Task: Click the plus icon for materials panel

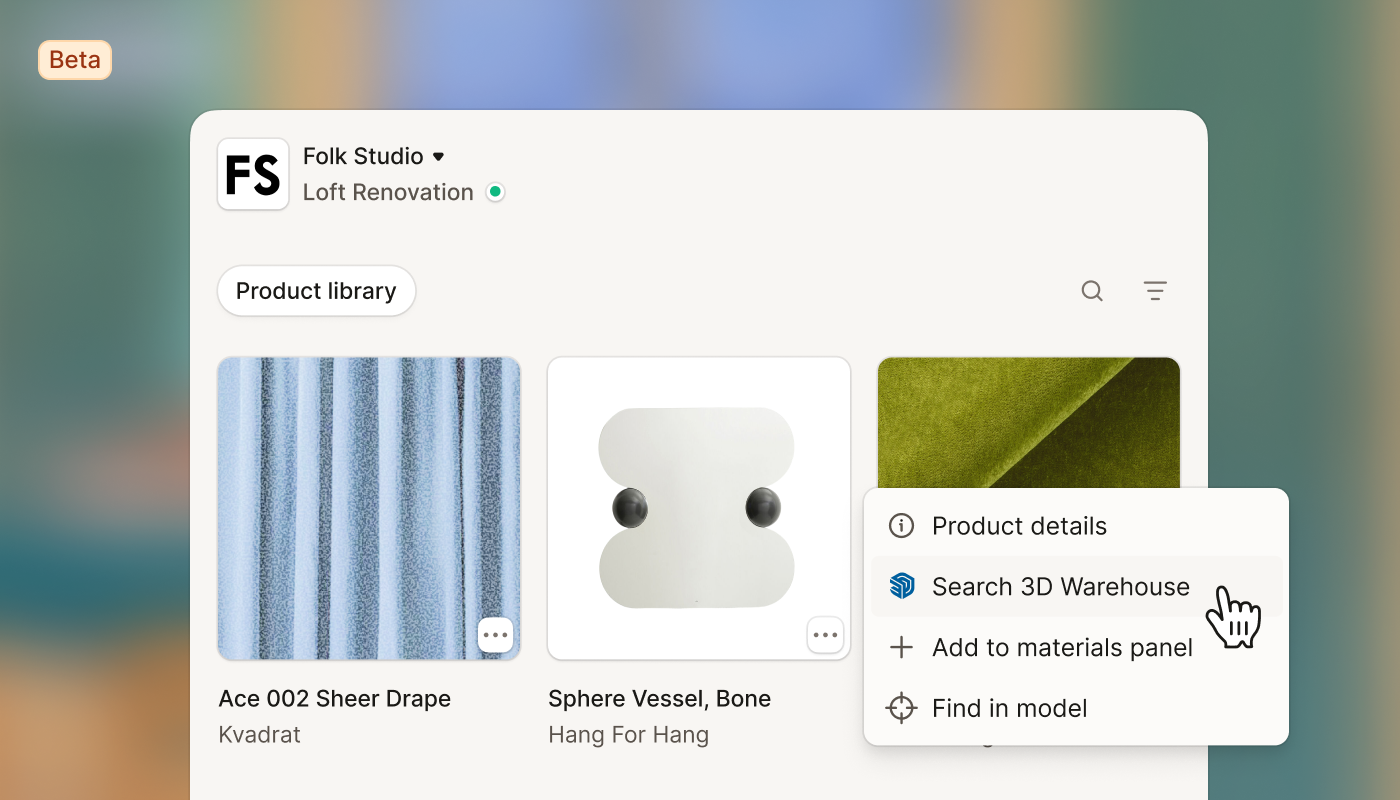Action: (x=902, y=648)
